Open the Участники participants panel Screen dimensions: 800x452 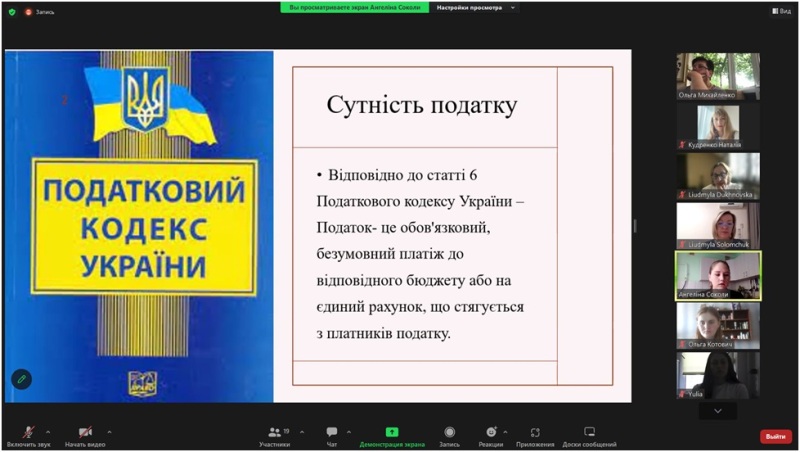[275, 437]
